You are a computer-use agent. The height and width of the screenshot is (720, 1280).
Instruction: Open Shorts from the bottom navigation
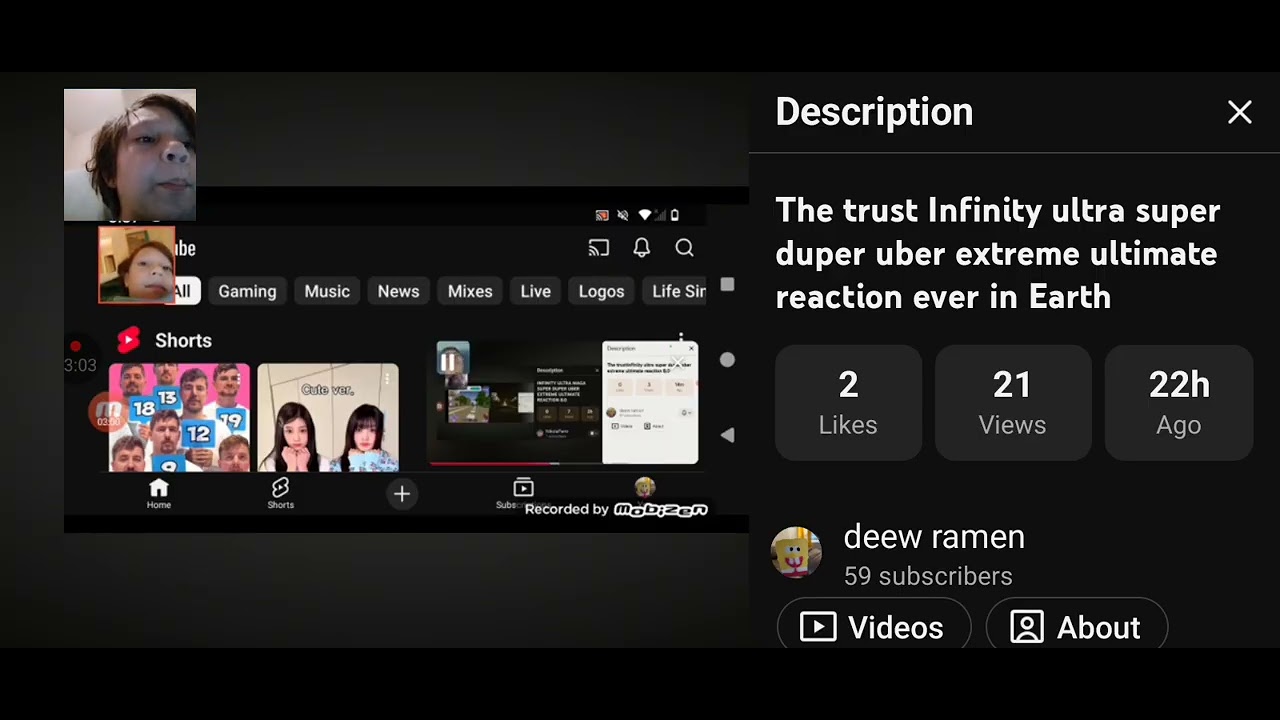280,494
